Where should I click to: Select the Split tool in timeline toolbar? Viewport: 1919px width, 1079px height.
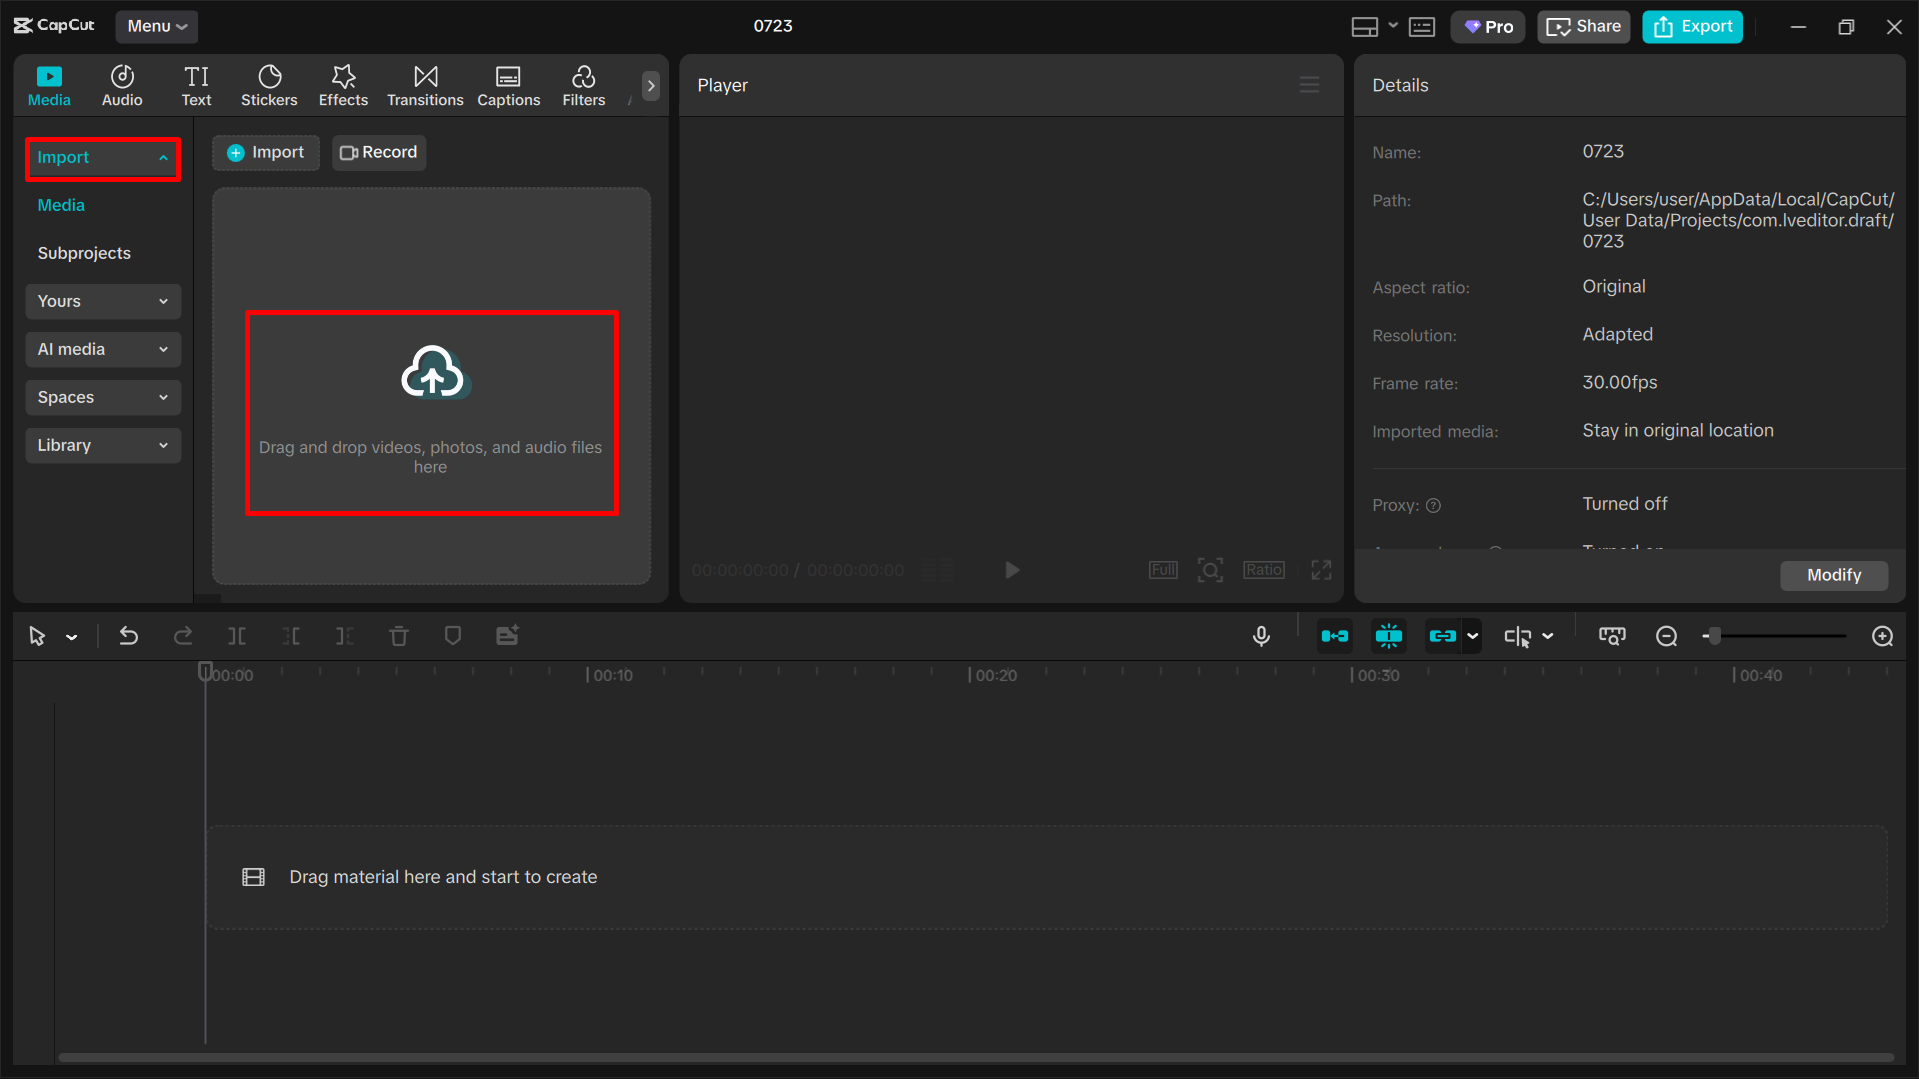[x=237, y=635]
